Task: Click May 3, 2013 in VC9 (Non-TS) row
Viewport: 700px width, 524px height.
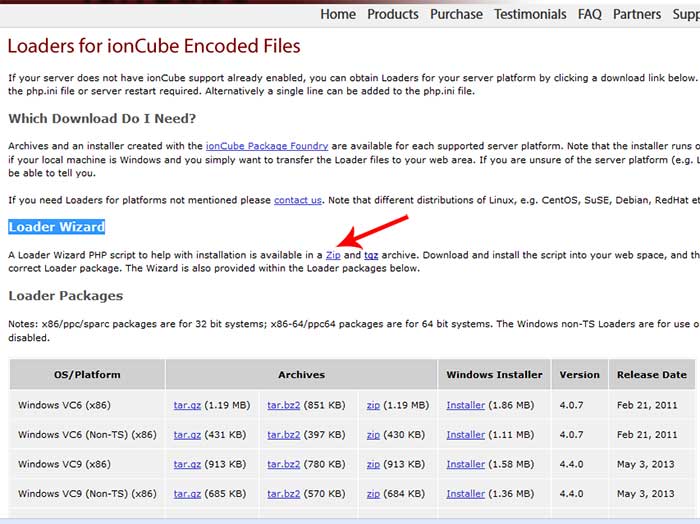Action: click(646, 494)
